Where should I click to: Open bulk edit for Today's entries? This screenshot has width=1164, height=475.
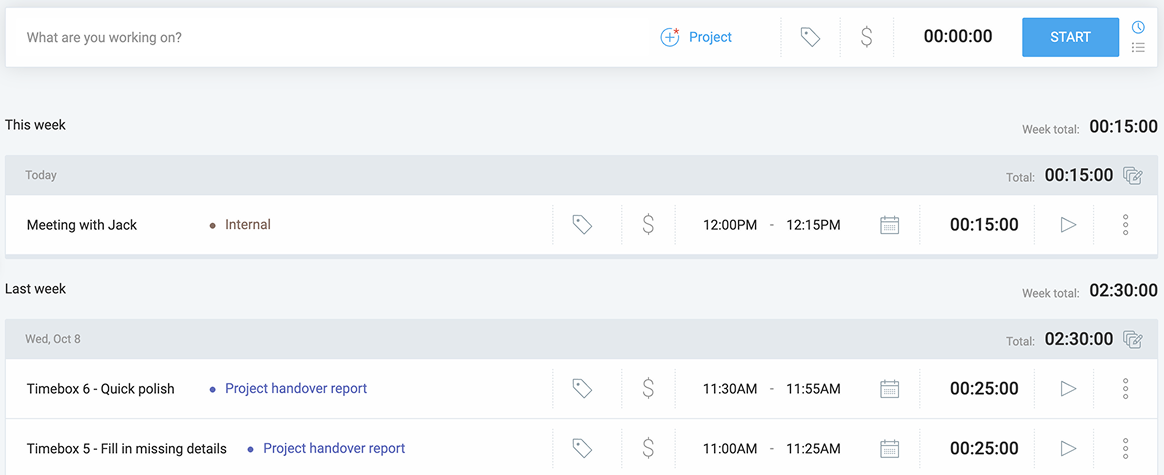(x=1133, y=176)
